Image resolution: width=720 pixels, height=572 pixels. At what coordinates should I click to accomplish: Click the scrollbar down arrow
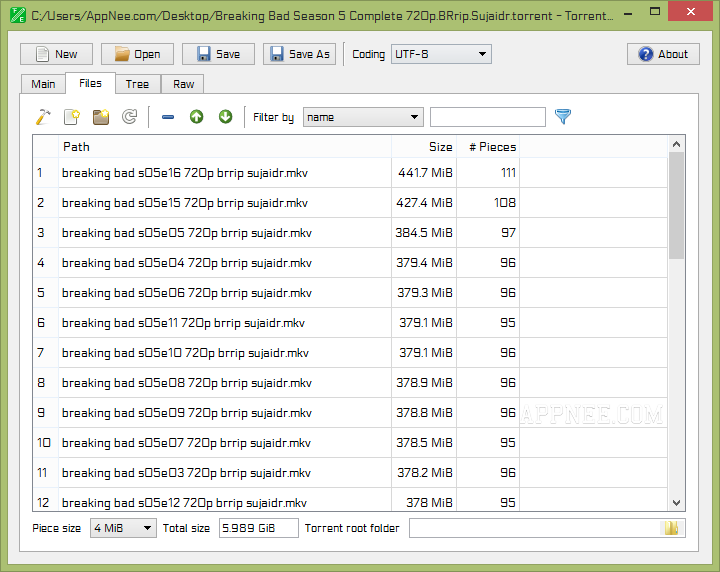click(676, 503)
